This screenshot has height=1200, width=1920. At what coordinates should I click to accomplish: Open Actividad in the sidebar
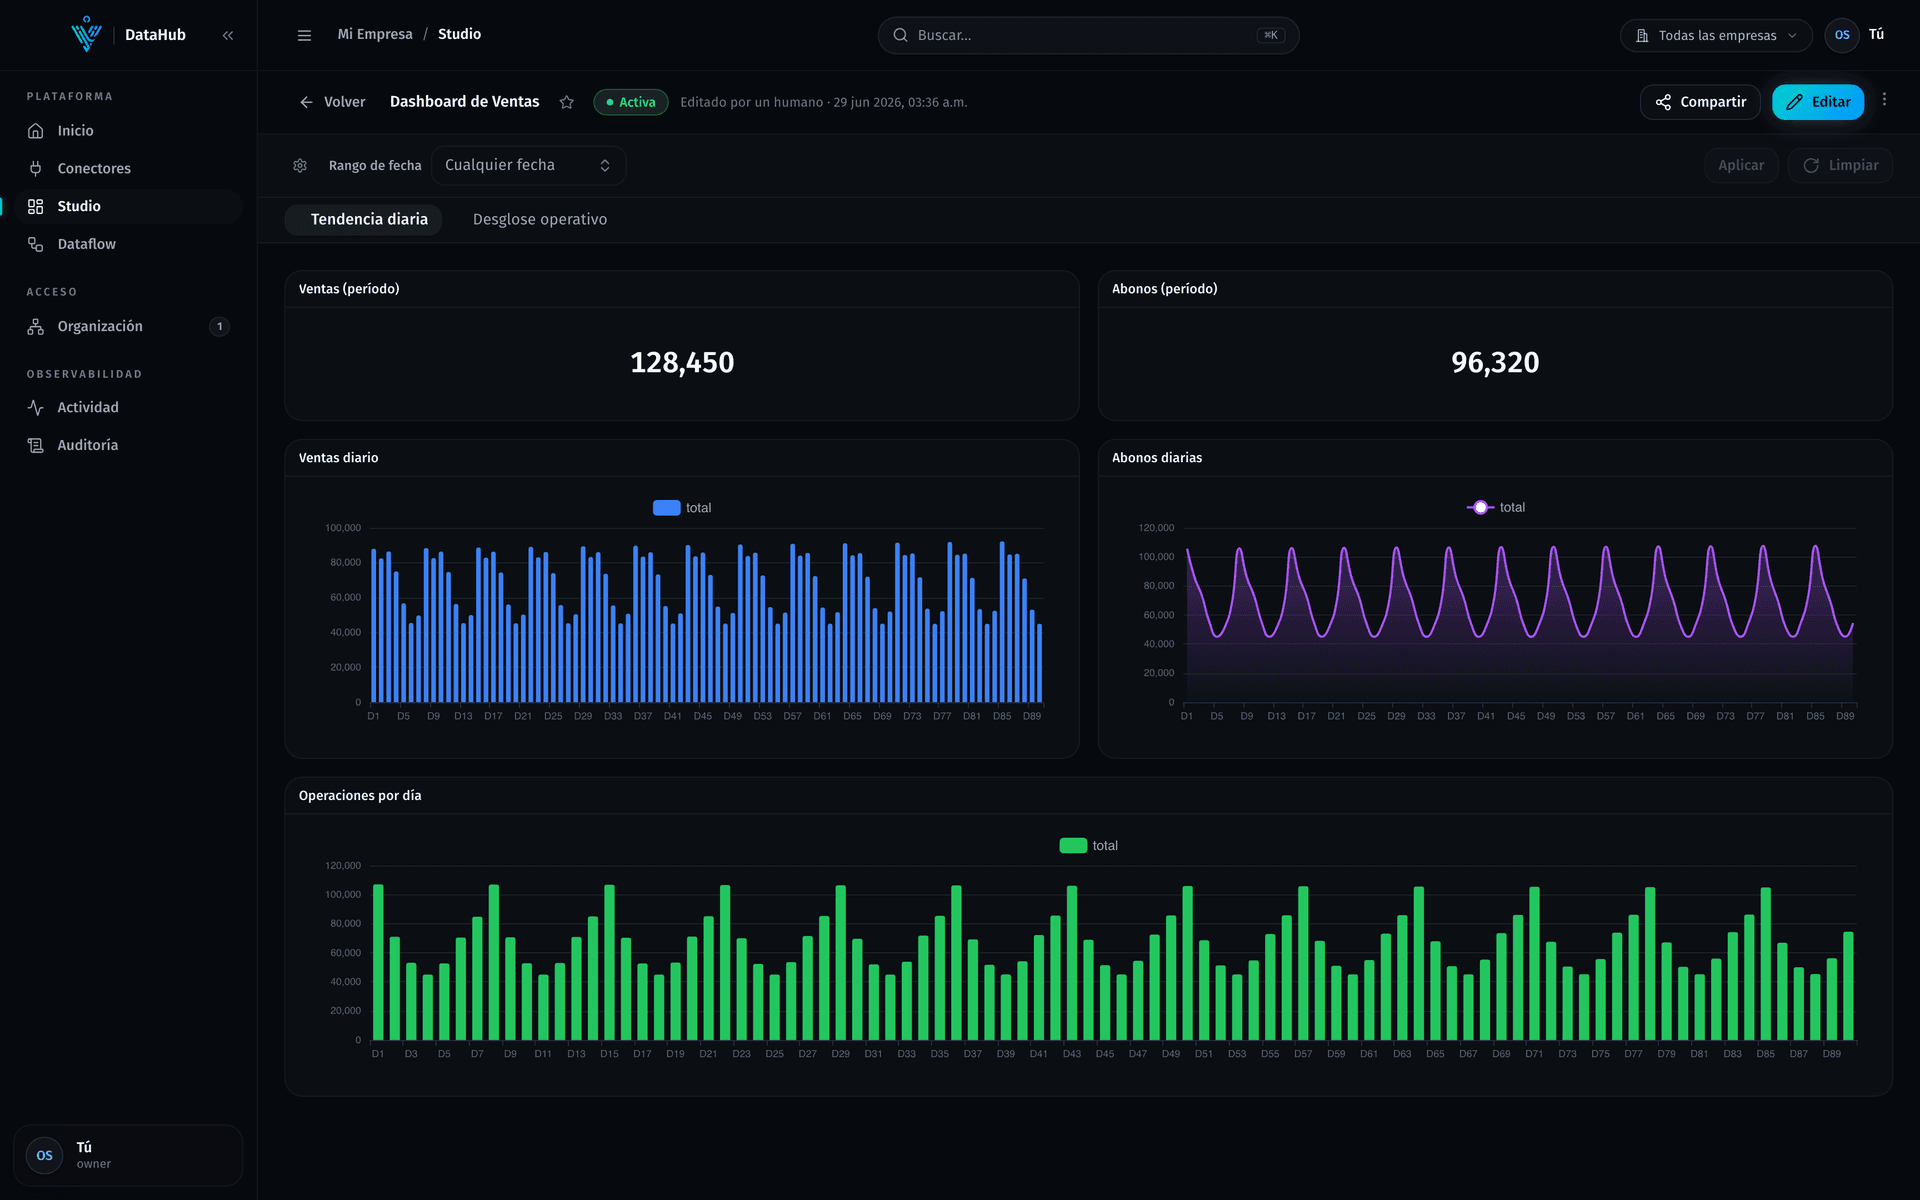128,407
